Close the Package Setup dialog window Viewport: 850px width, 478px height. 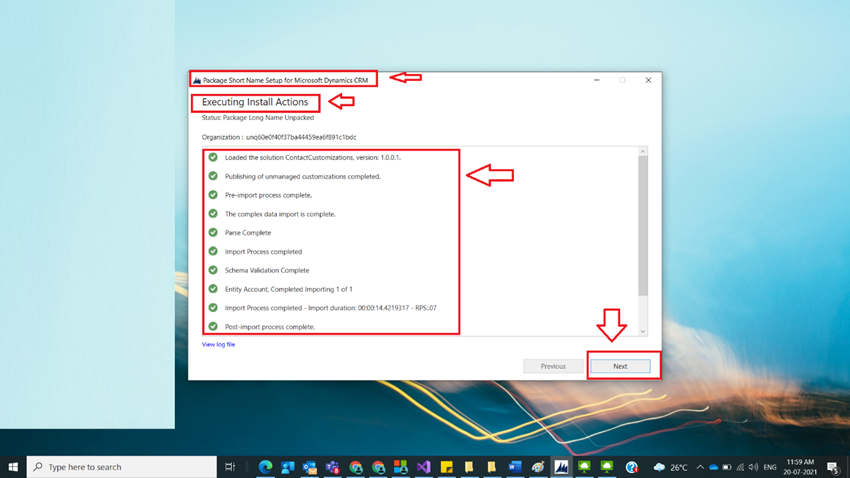tap(648, 80)
